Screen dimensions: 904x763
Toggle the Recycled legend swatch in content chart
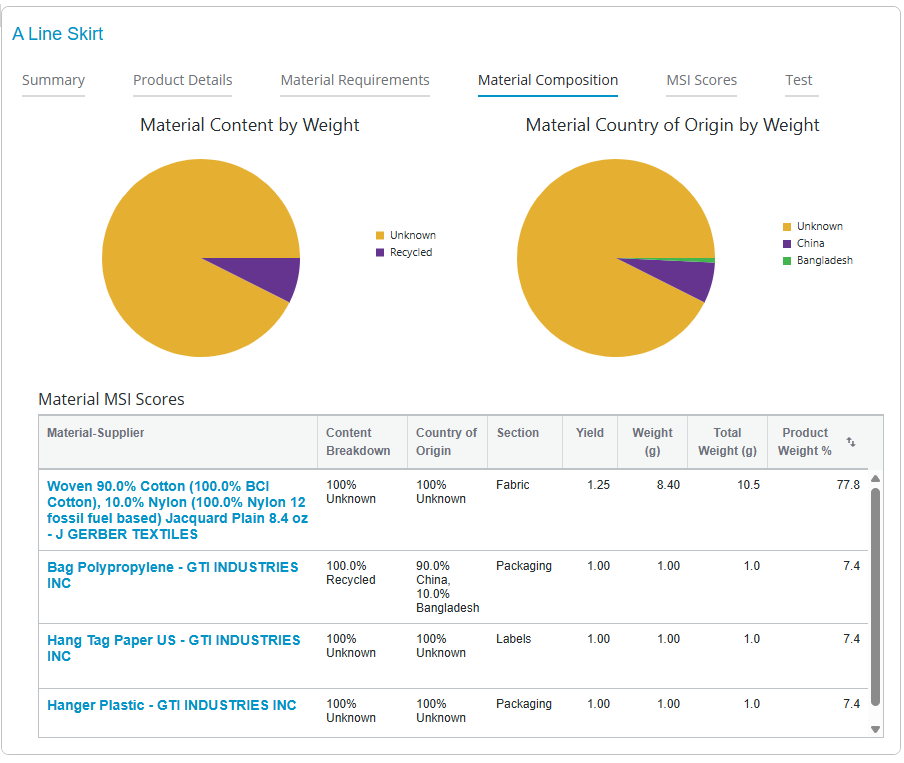click(x=380, y=253)
